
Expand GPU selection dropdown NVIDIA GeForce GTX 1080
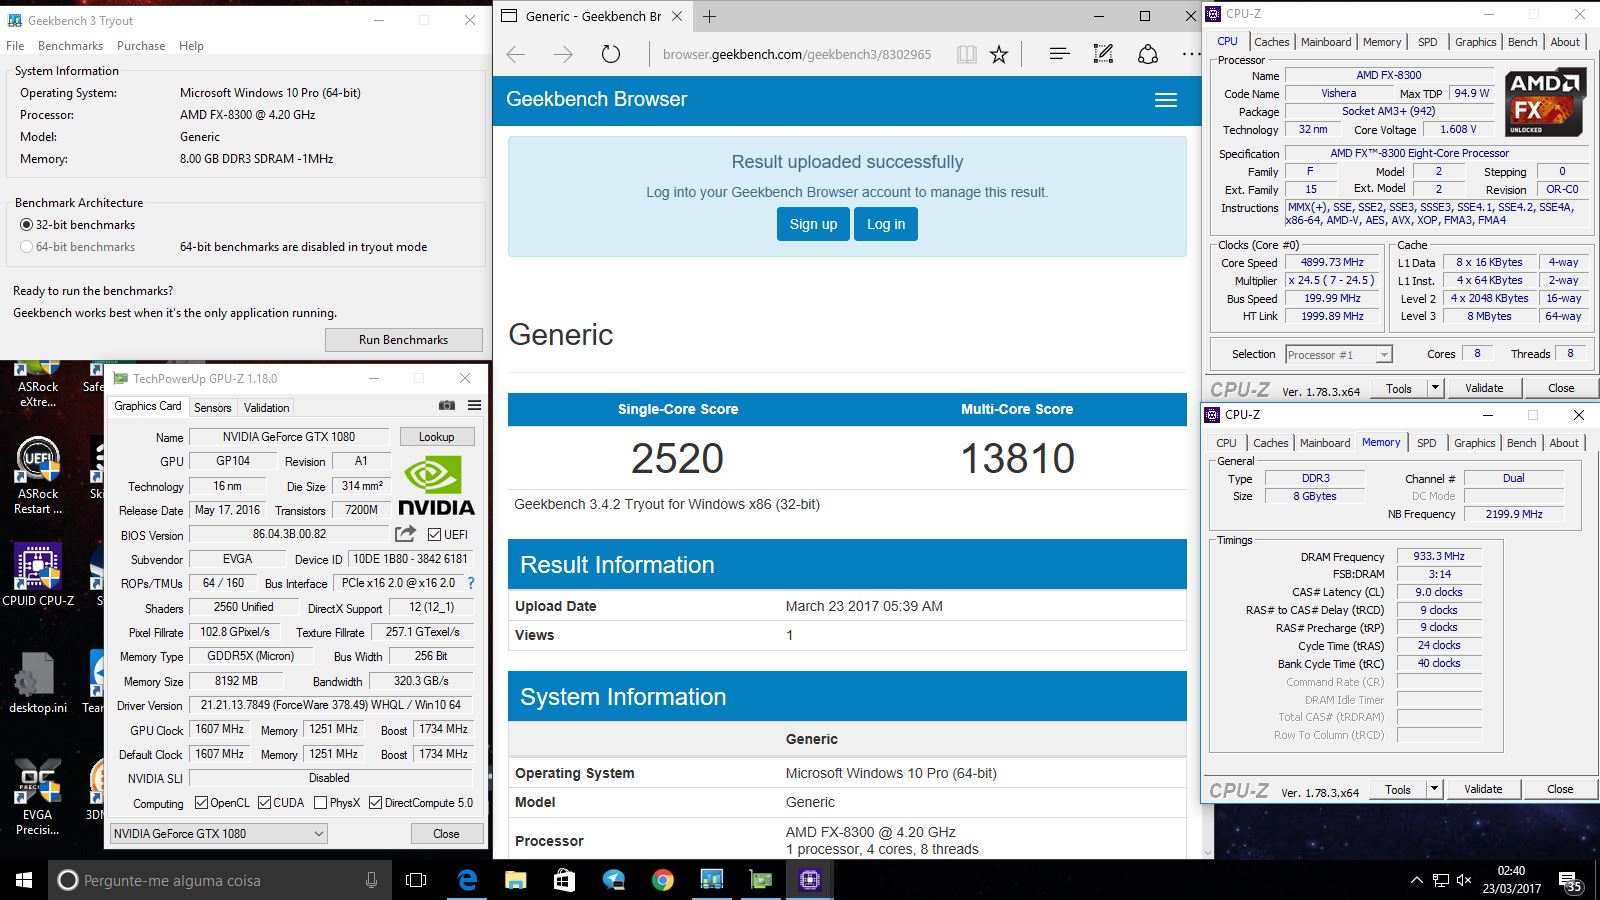click(x=219, y=833)
